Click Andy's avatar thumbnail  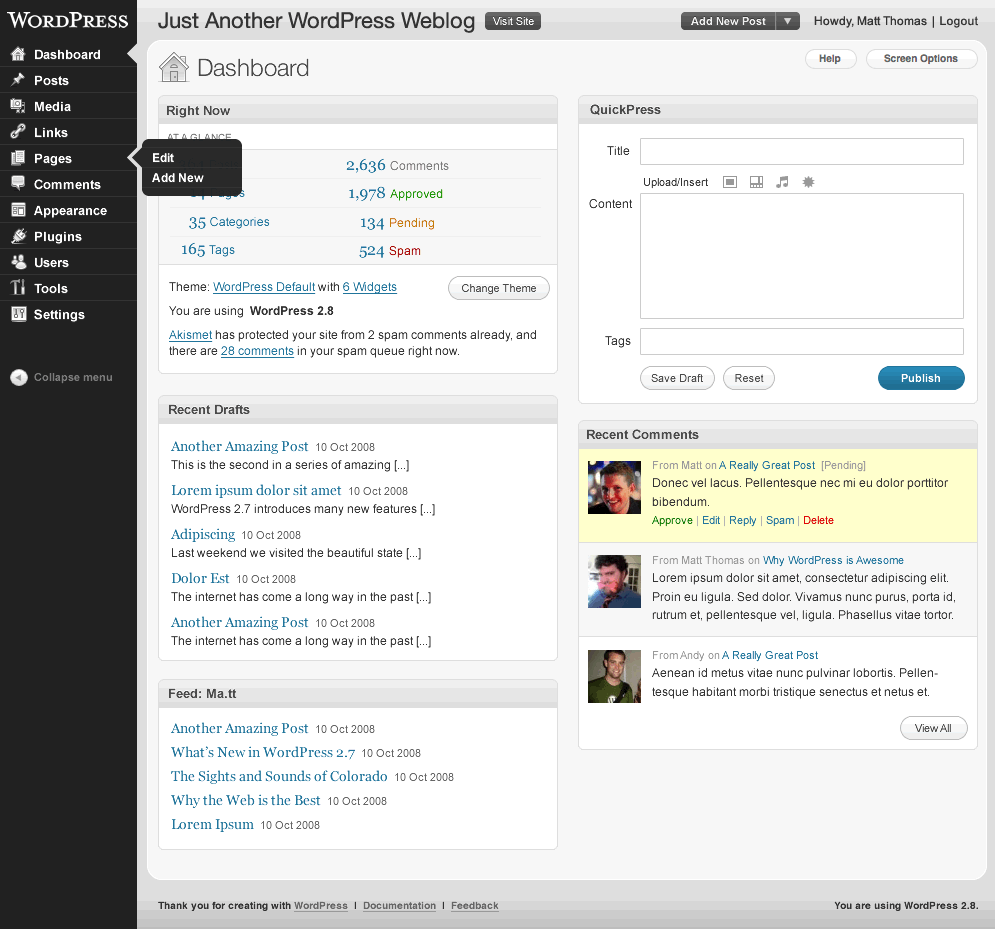tap(614, 676)
